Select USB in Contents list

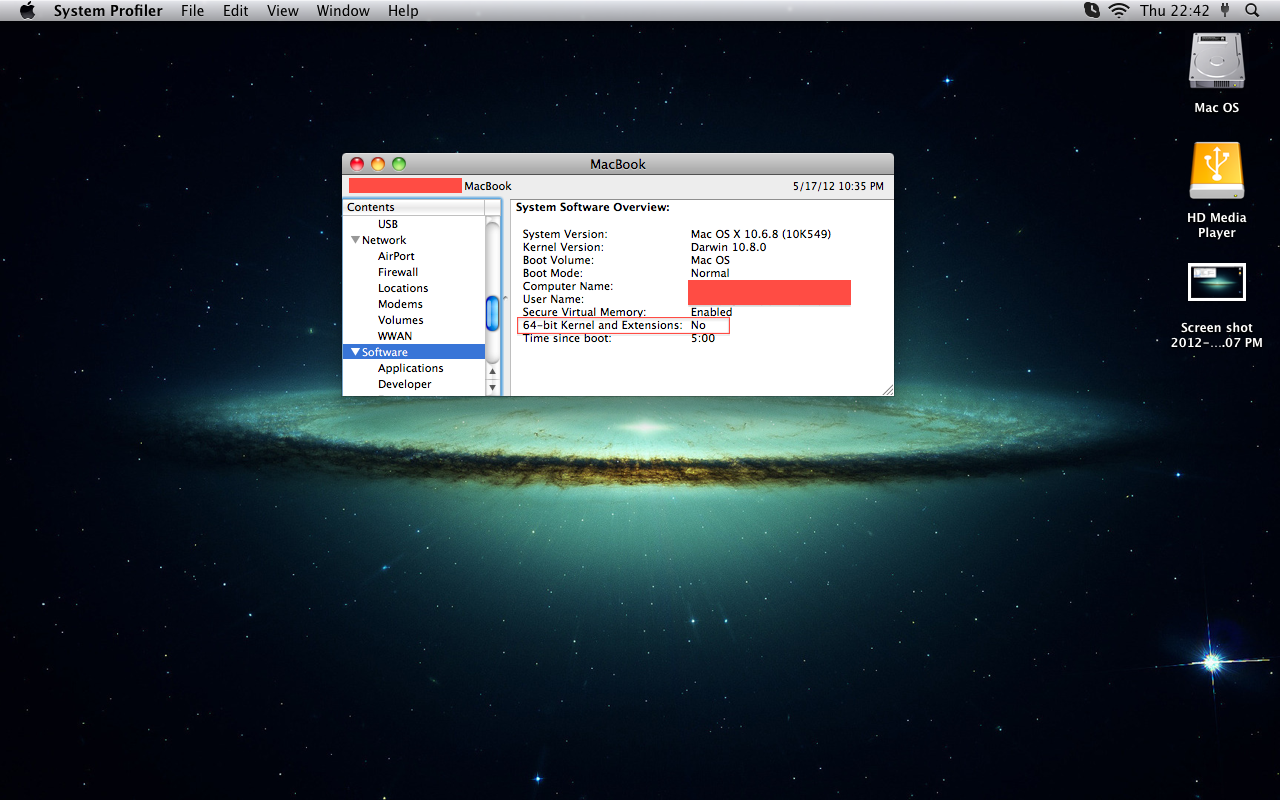coord(388,224)
